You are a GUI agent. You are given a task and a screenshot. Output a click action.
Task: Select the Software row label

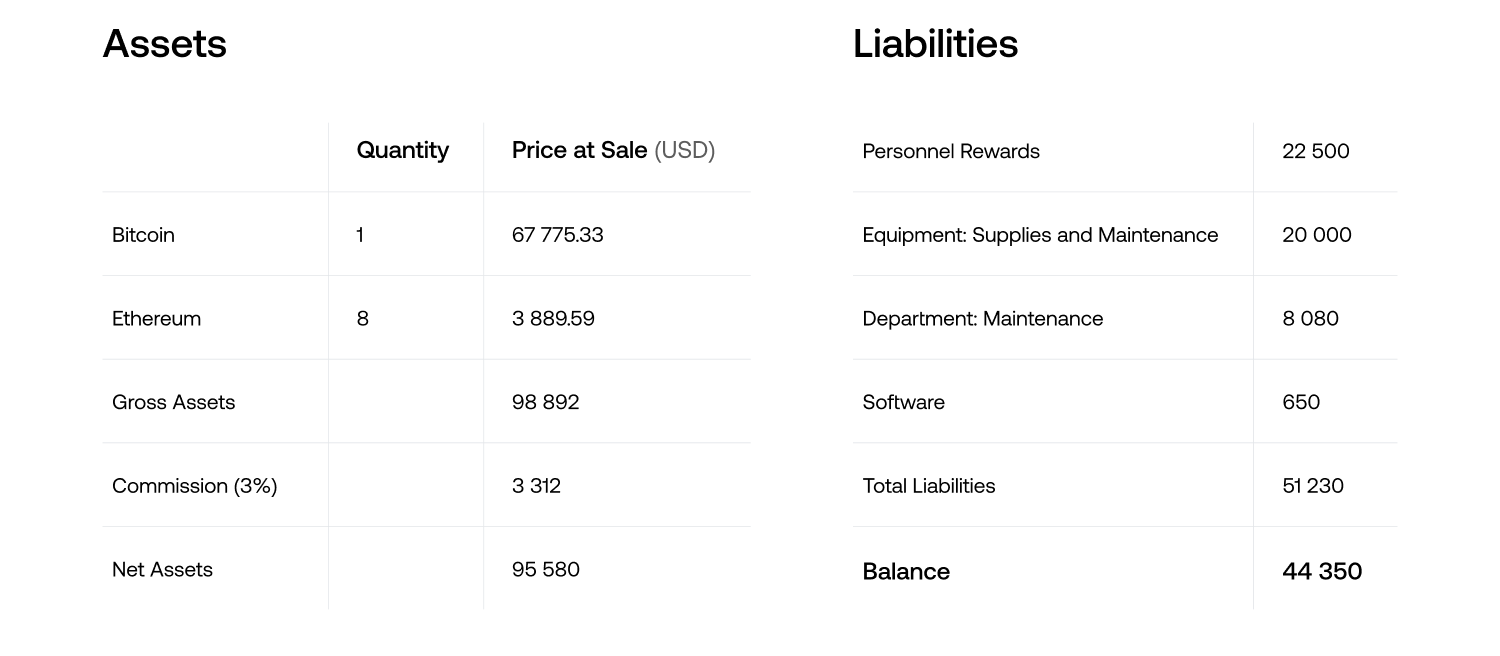pos(903,402)
